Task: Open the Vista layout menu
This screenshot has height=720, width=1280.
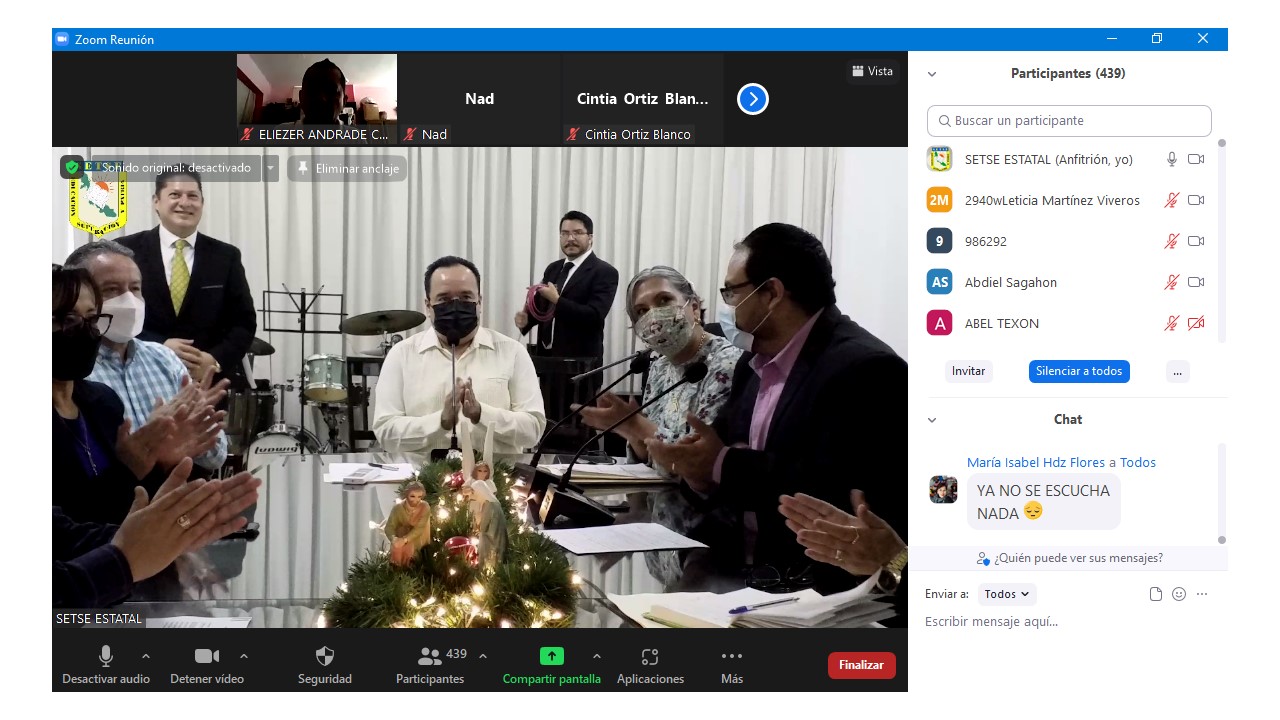Action: [x=872, y=71]
